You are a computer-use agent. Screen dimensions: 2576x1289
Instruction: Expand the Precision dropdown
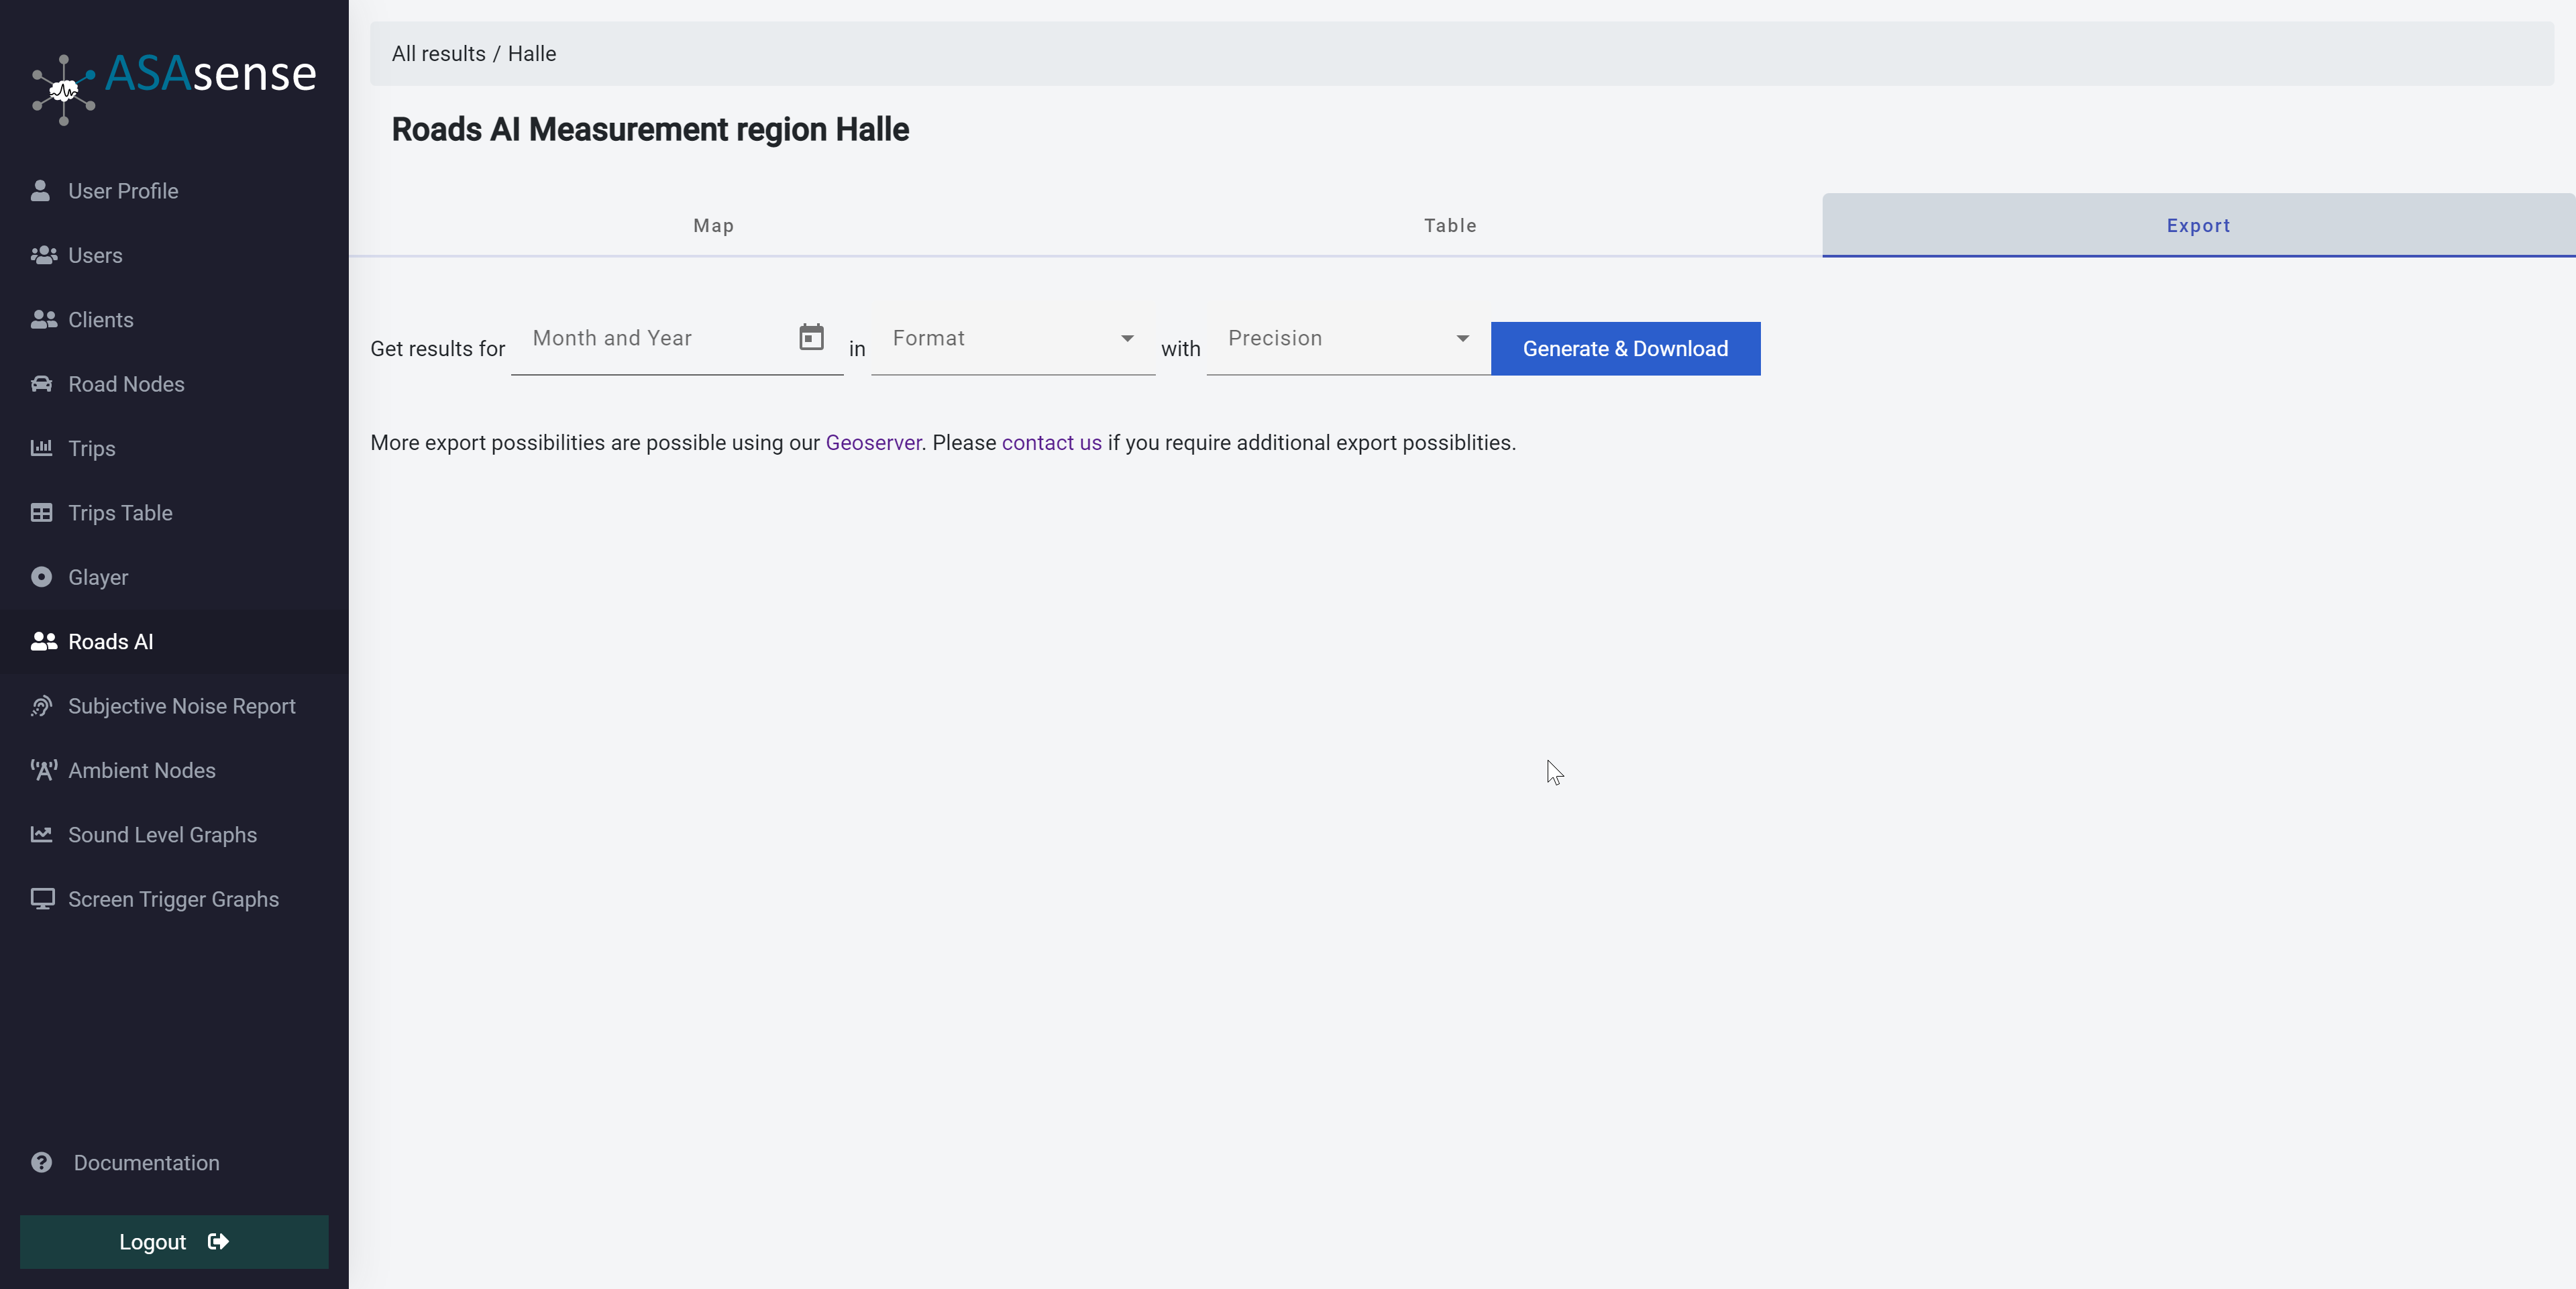coord(1347,339)
